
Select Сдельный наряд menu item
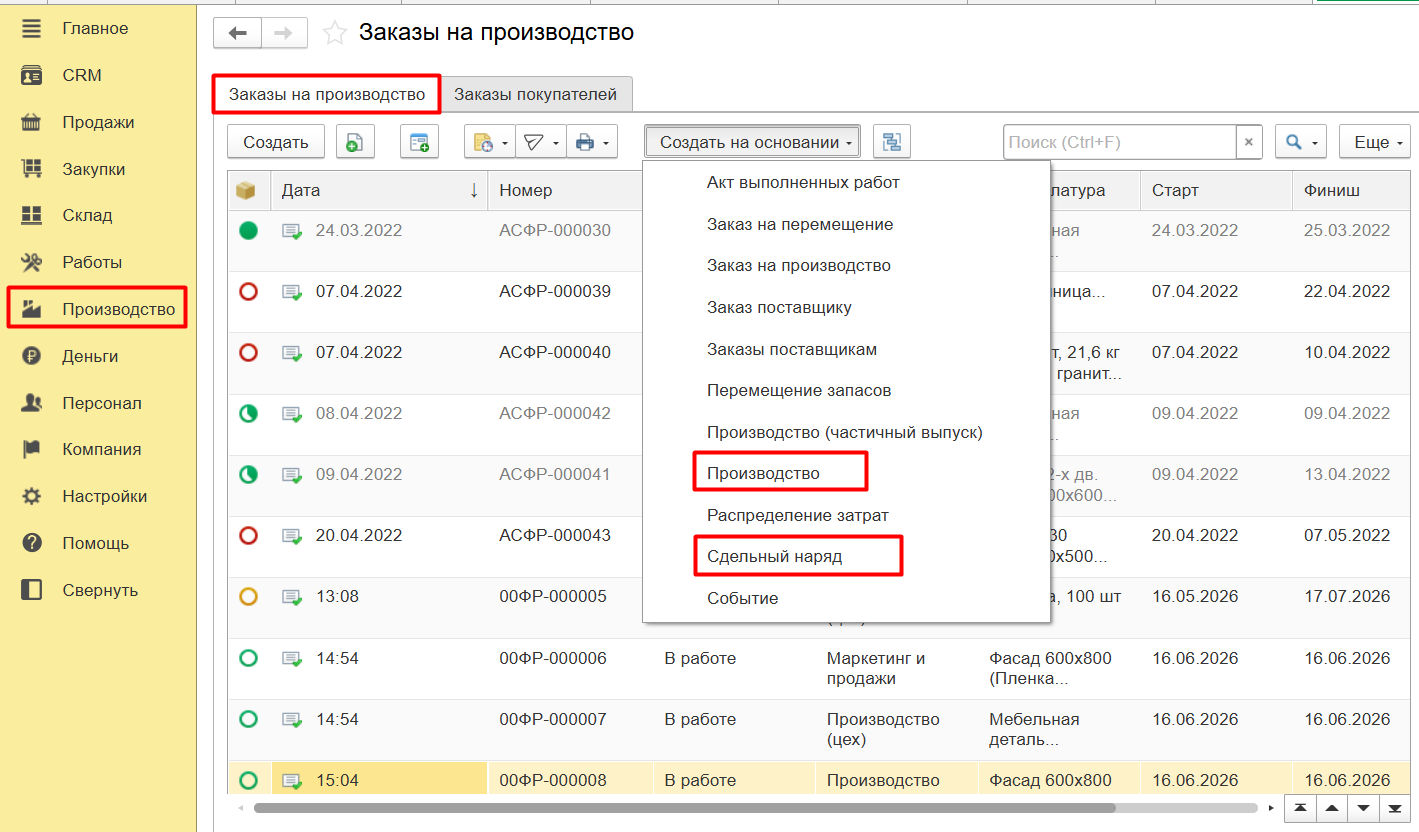[x=775, y=556]
